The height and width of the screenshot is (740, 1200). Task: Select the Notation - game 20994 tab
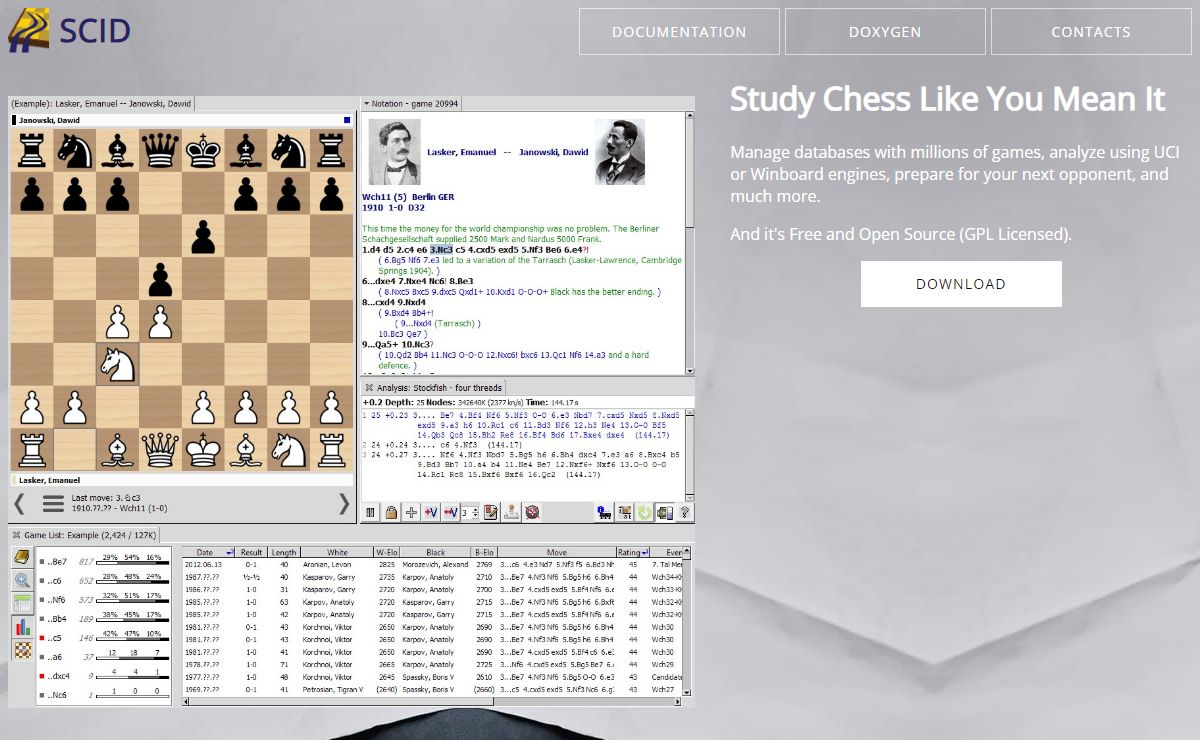(x=411, y=103)
